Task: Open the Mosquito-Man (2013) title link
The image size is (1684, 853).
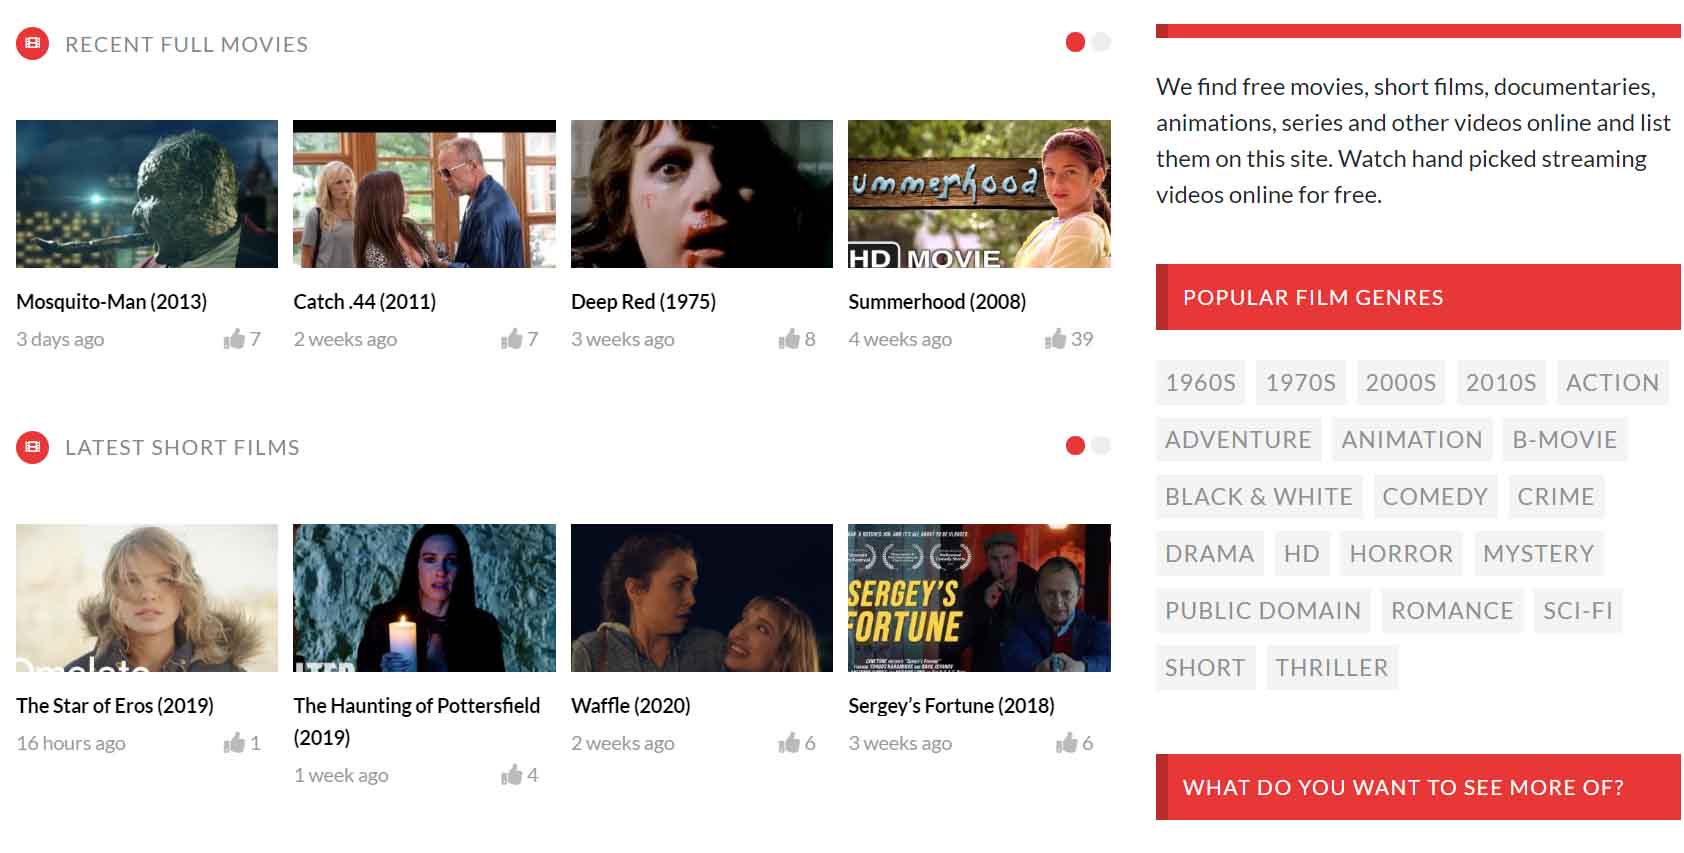Action: click(112, 301)
